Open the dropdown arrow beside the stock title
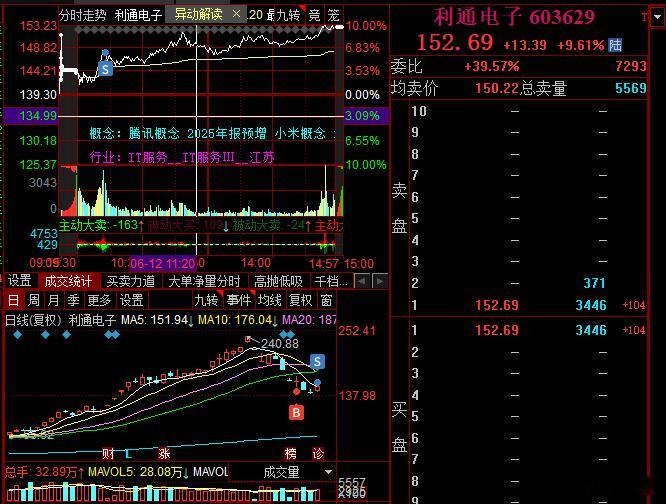 pyautogui.click(x=658, y=17)
